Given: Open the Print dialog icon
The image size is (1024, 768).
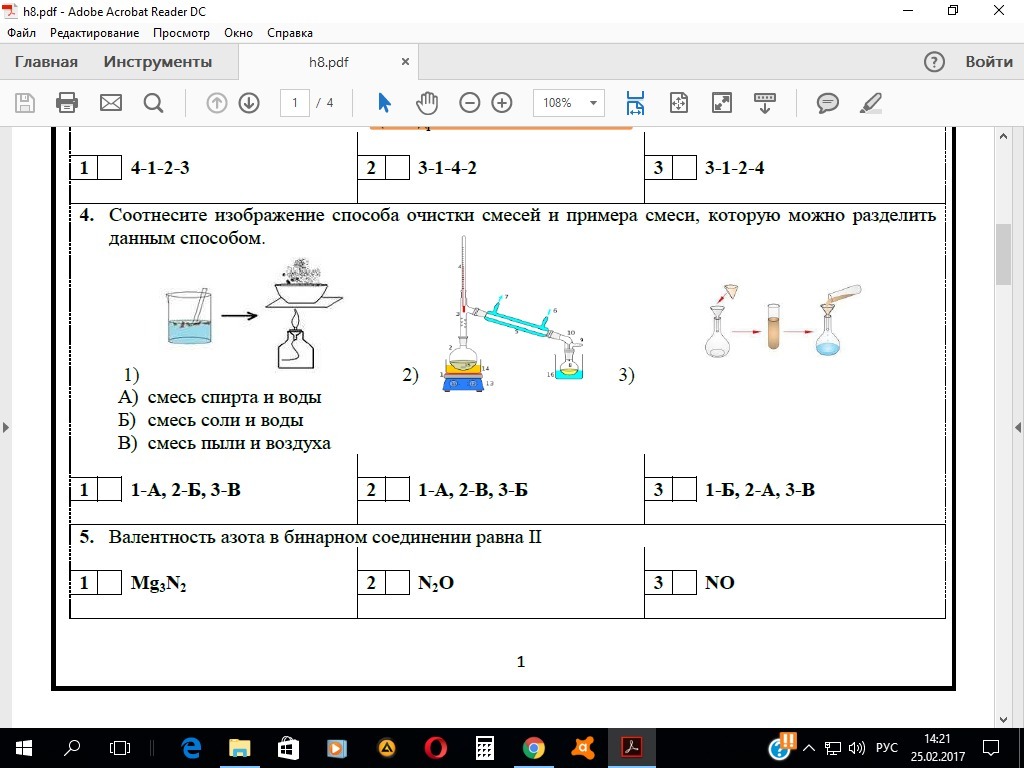Looking at the screenshot, I should 66,102.
